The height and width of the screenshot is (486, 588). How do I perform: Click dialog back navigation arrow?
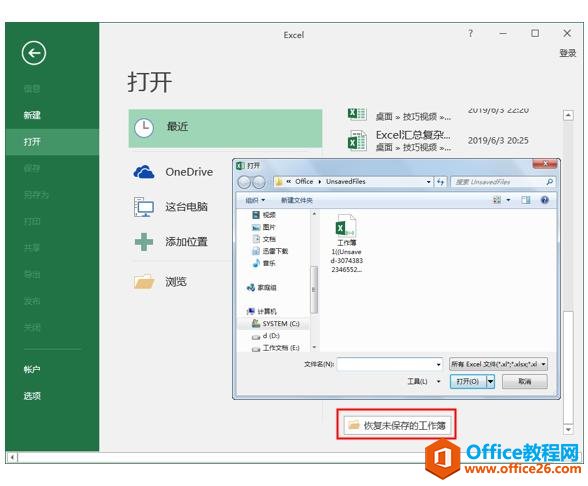click(244, 182)
